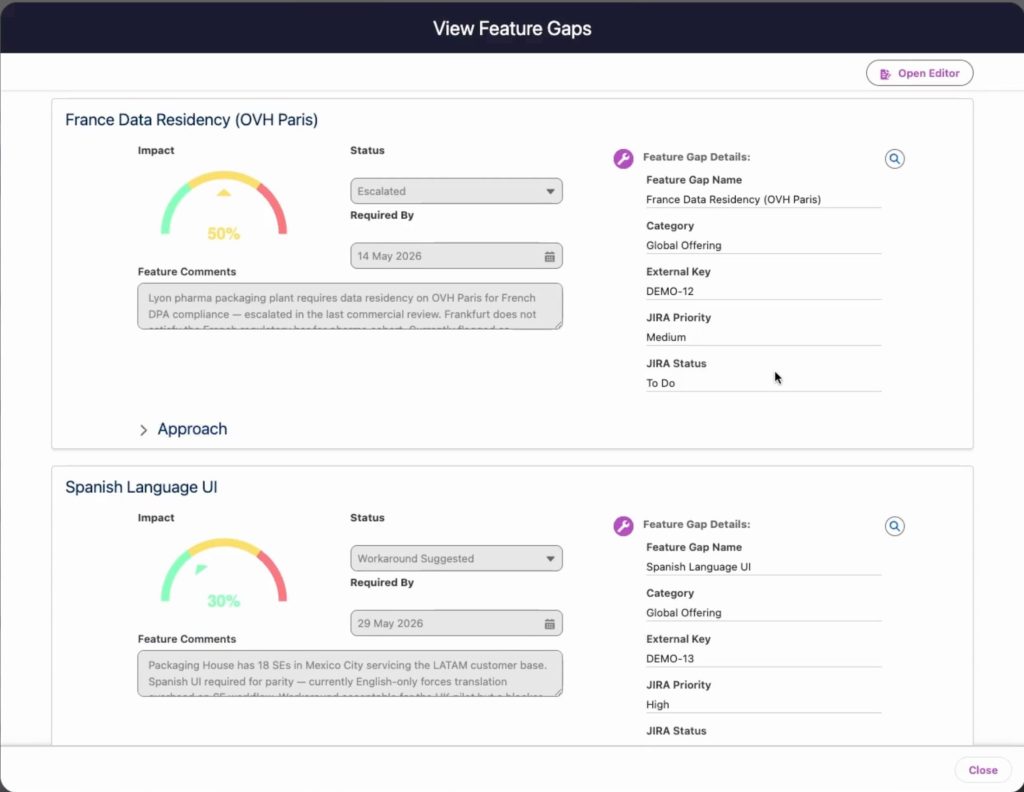The height and width of the screenshot is (792, 1024).
Task: Click JIRA Status value To Do
Action: 660,383
